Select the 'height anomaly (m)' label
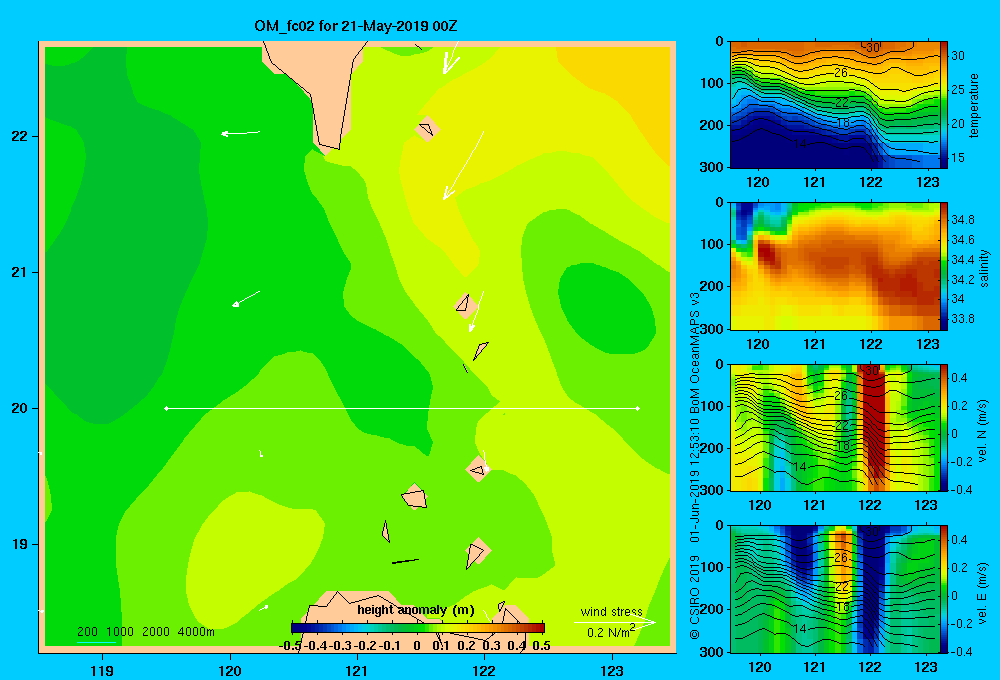Viewport: 1000px width, 680px height. pos(416,610)
